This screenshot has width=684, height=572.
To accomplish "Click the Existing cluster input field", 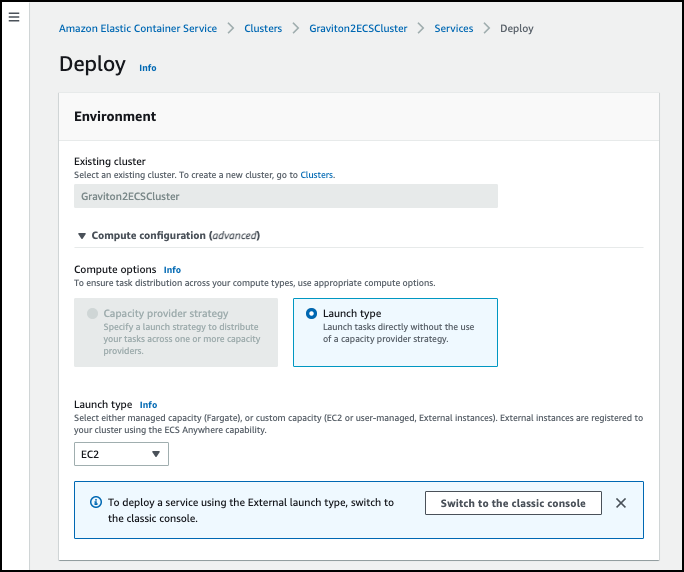I will coord(286,196).
